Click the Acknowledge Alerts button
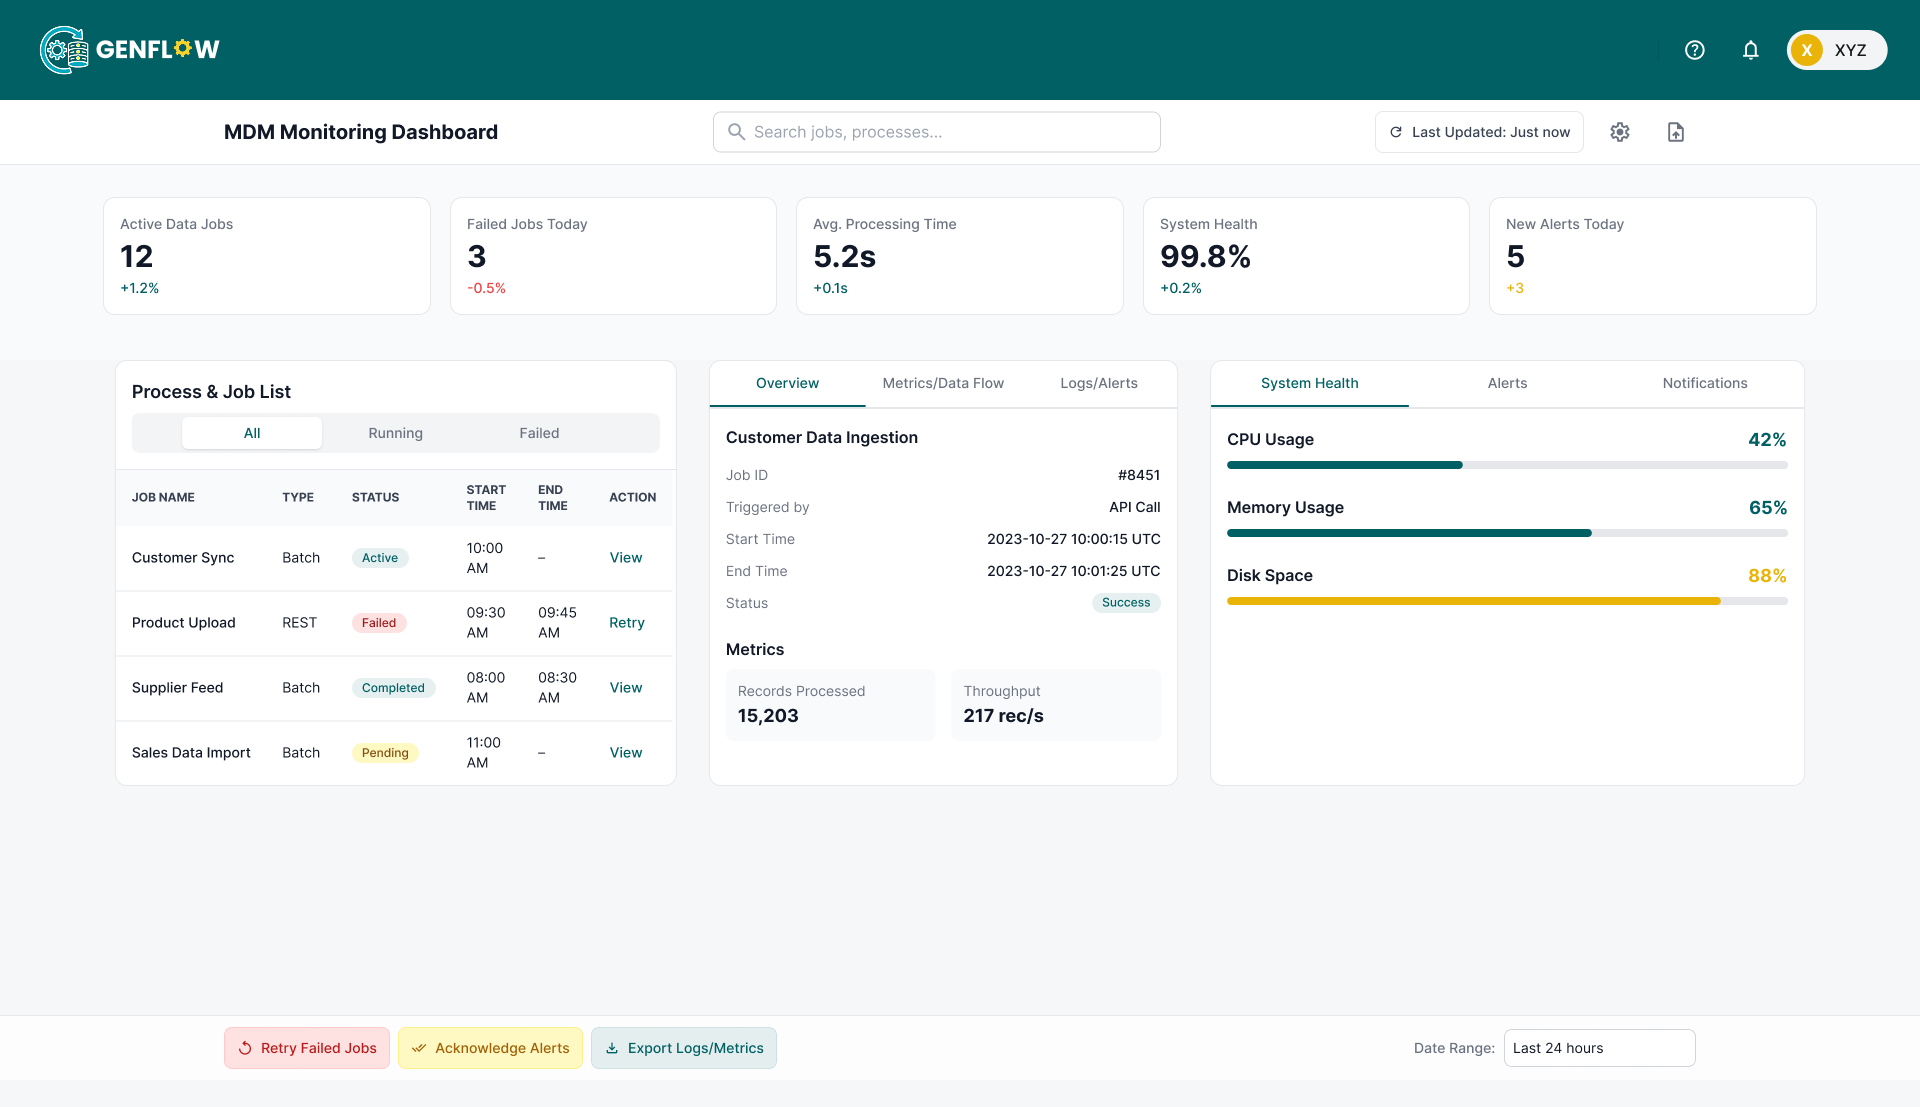 [x=490, y=1048]
